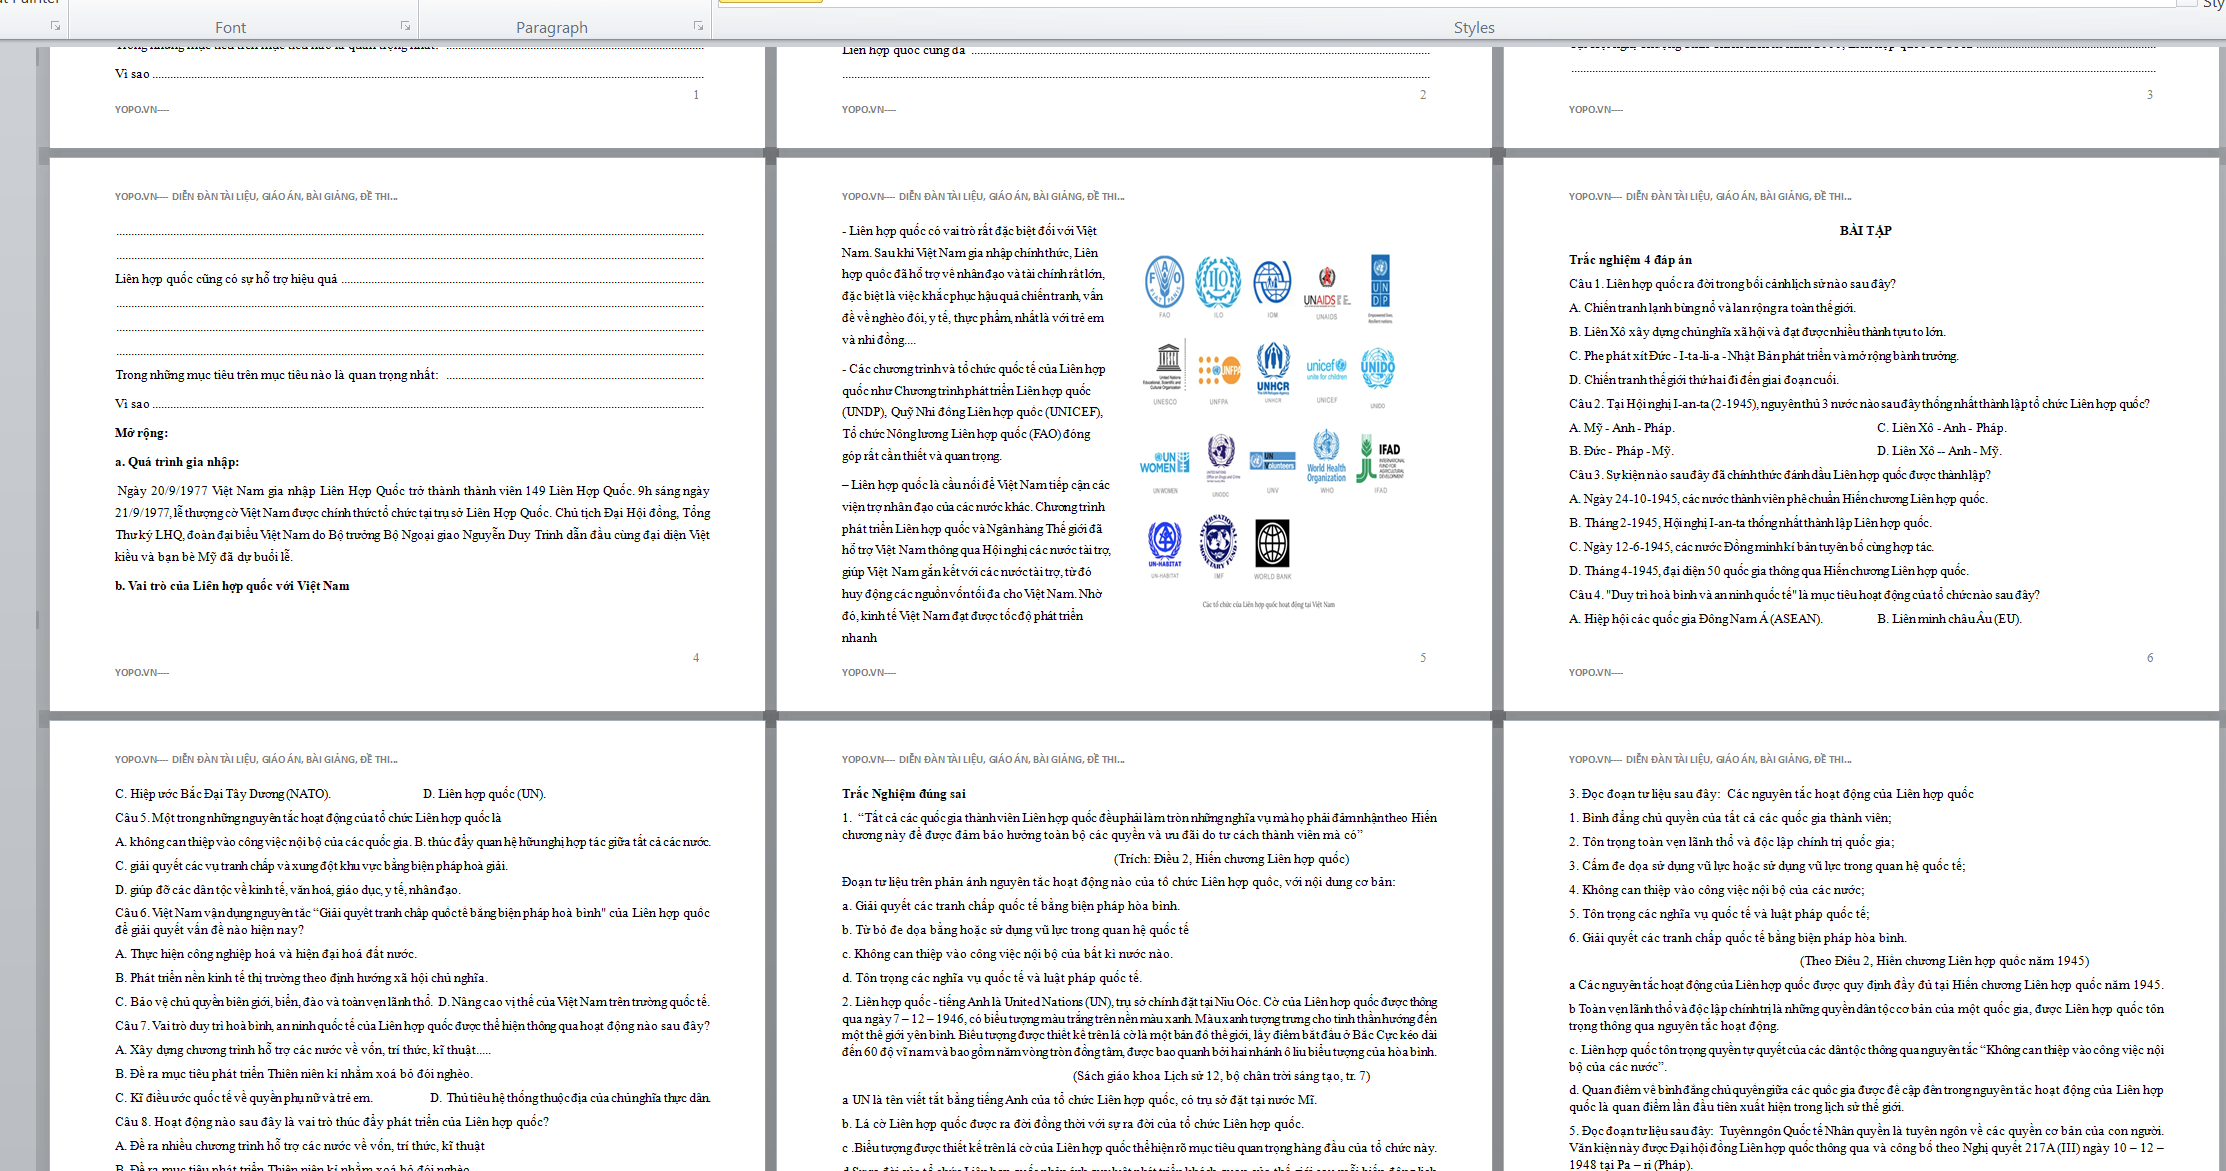Click line 'Liên hợp quốc cũng có sự hỗ trợ hiệu quả' on page 4
Image resolution: width=2226 pixels, height=1171 pixels.
[409, 279]
